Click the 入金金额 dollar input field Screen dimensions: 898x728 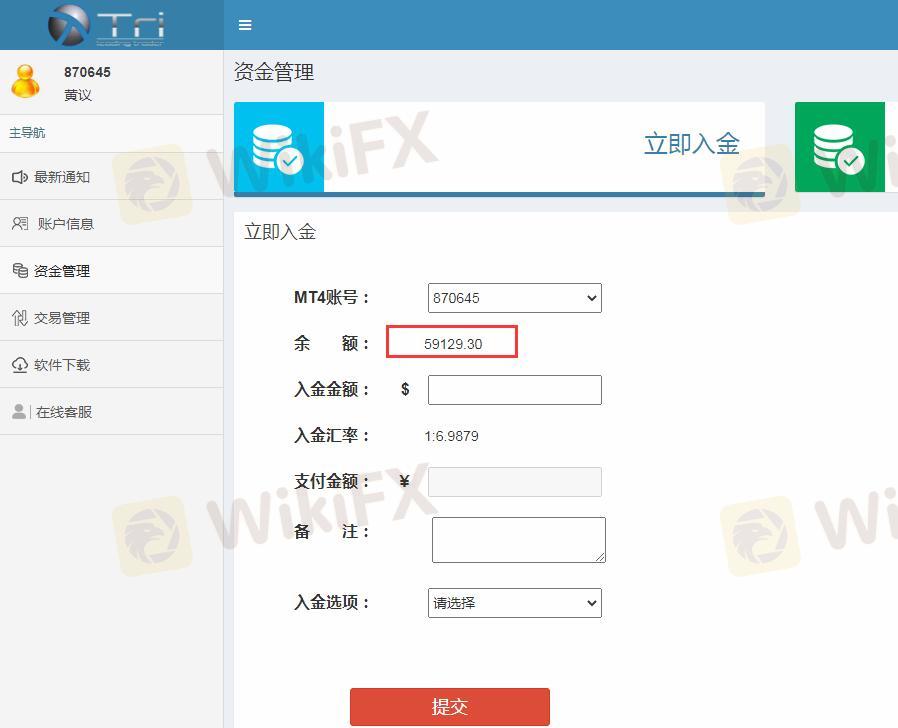coord(515,390)
